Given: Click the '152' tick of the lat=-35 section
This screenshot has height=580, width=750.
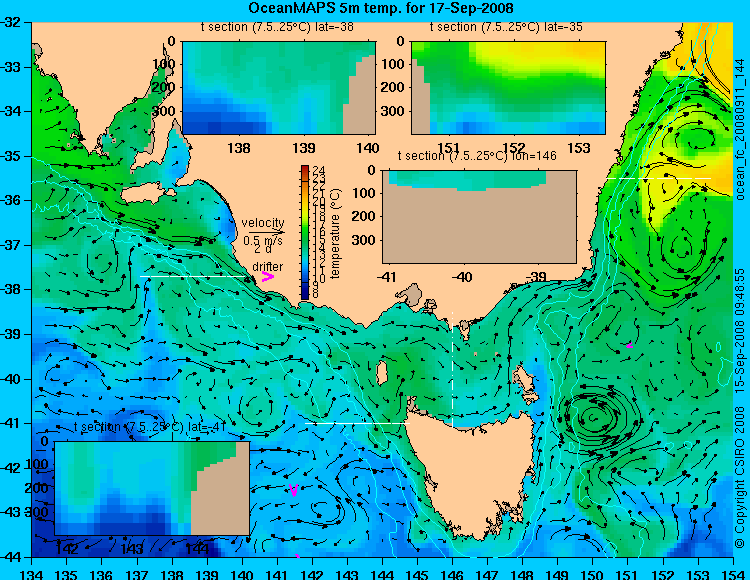Looking at the screenshot, I should (514, 148).
